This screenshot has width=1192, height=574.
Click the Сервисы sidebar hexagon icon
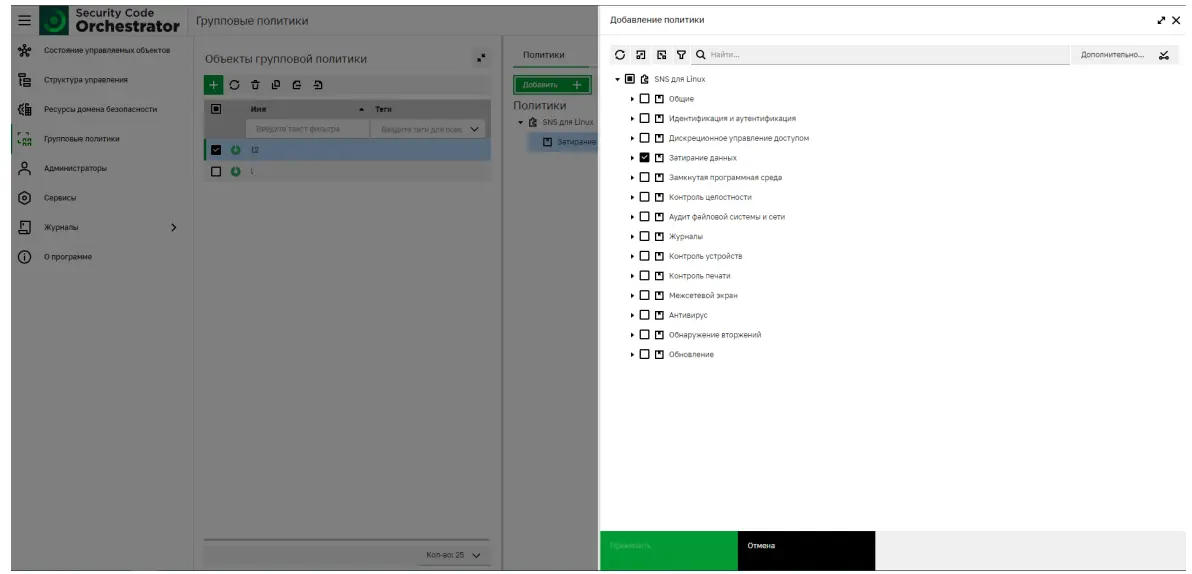(x=24, y=198)
